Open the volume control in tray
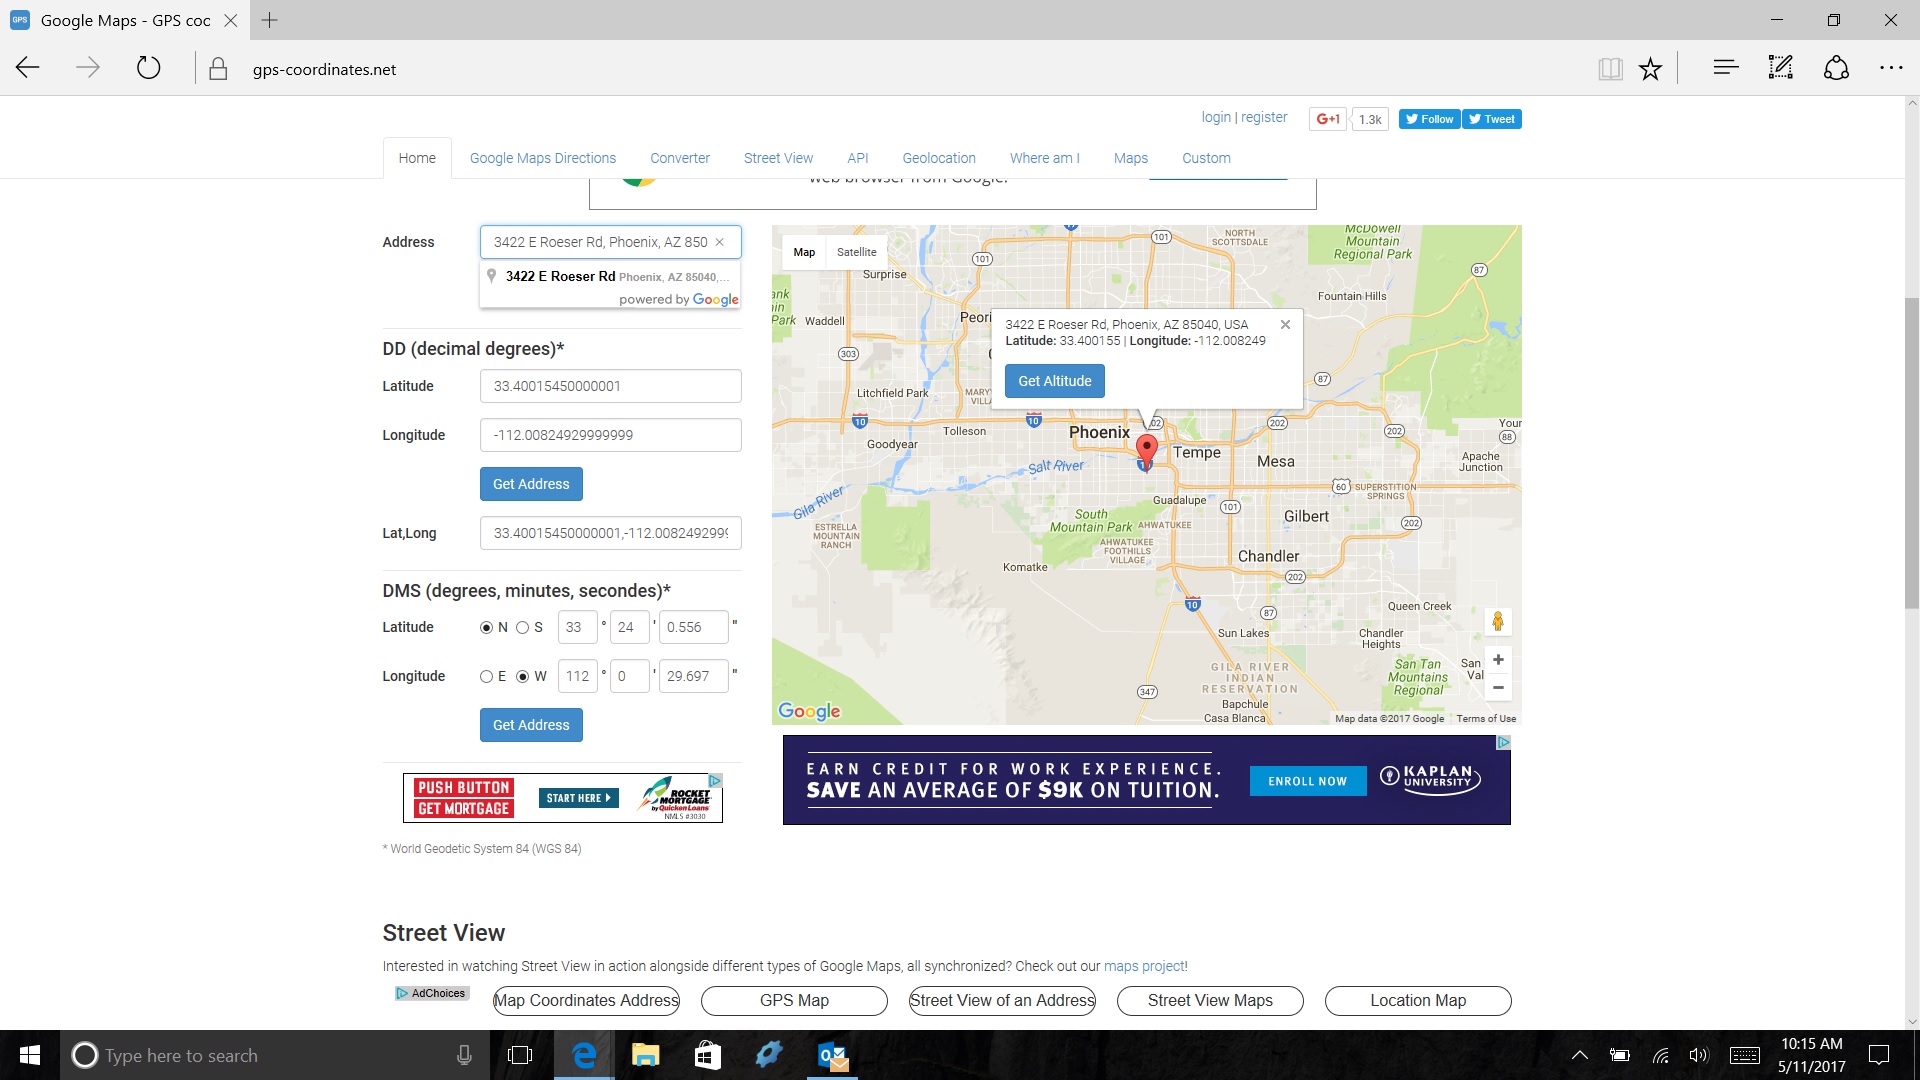The width and height of the screenshot is (1920, 1080). (1698, 1055)
